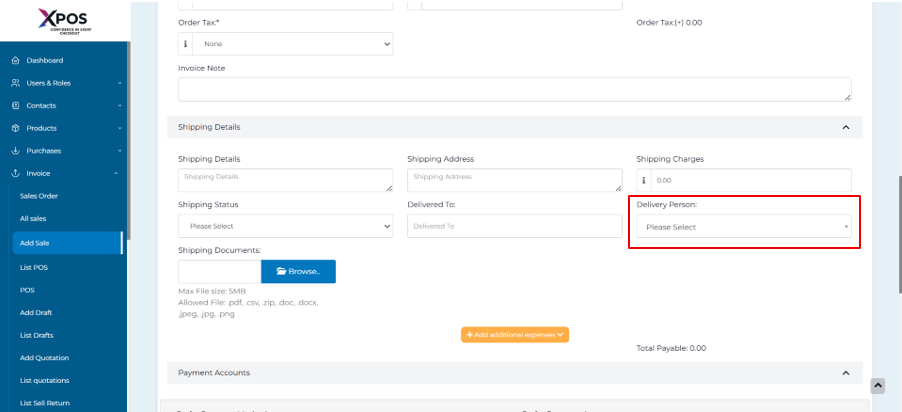Click the Users & Roles sidebar icon
Screen dimensions: 902x412
click(15, 83)
